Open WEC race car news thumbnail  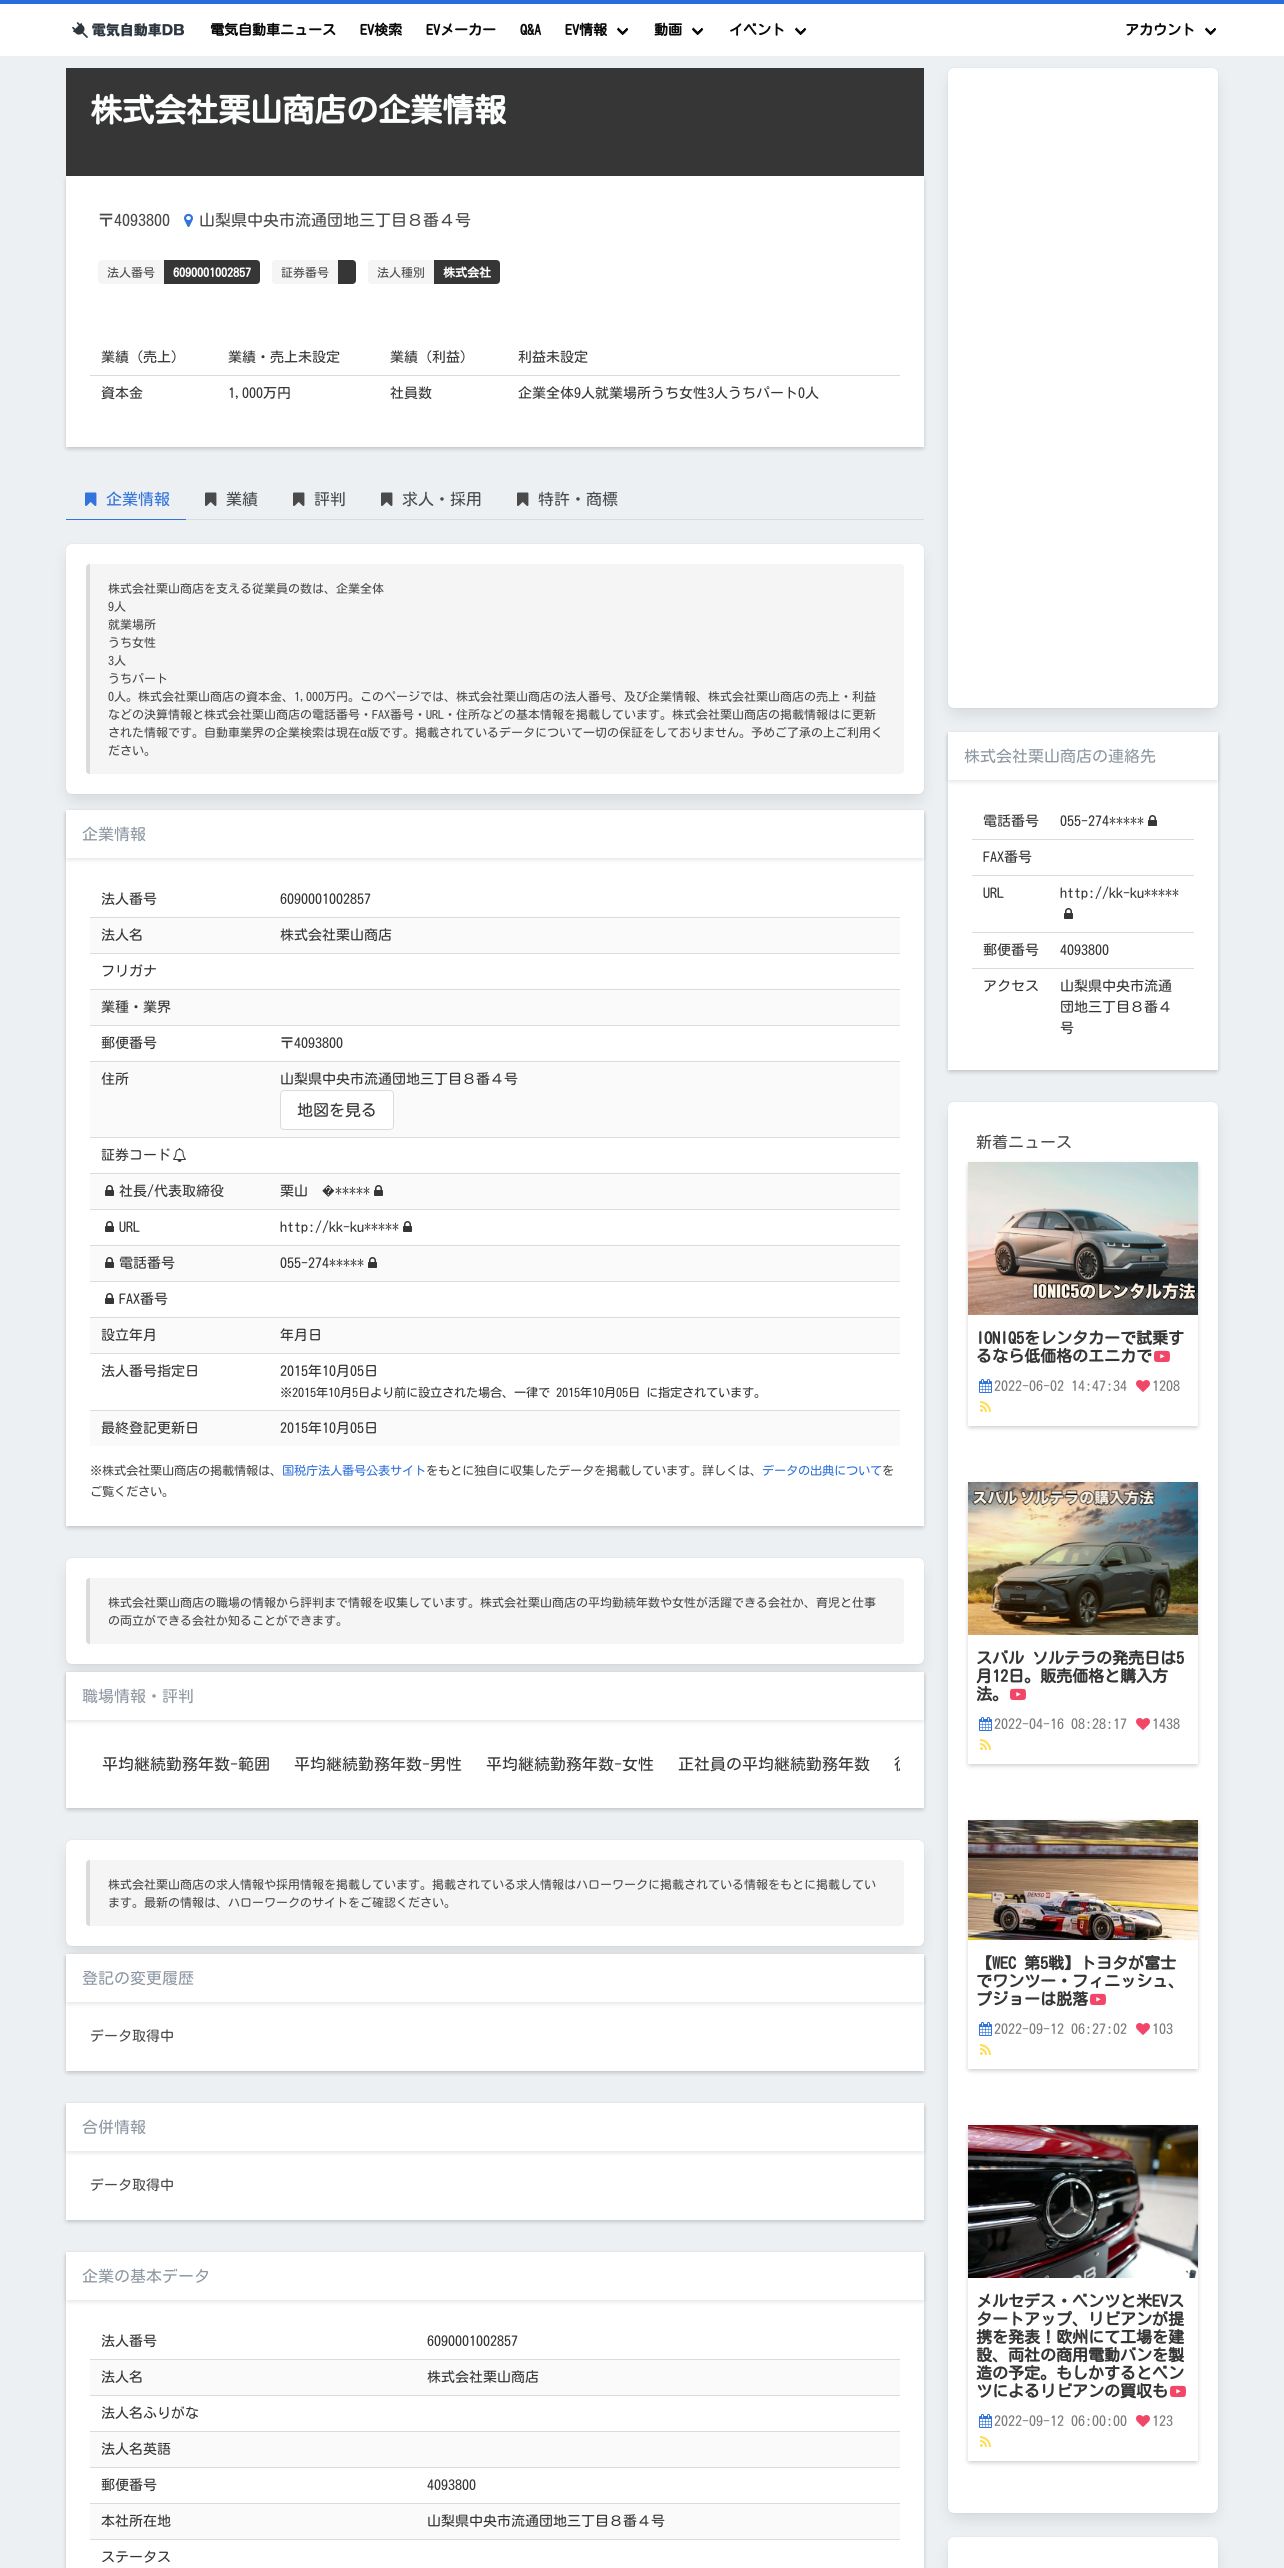(x=1083, y=1880)
